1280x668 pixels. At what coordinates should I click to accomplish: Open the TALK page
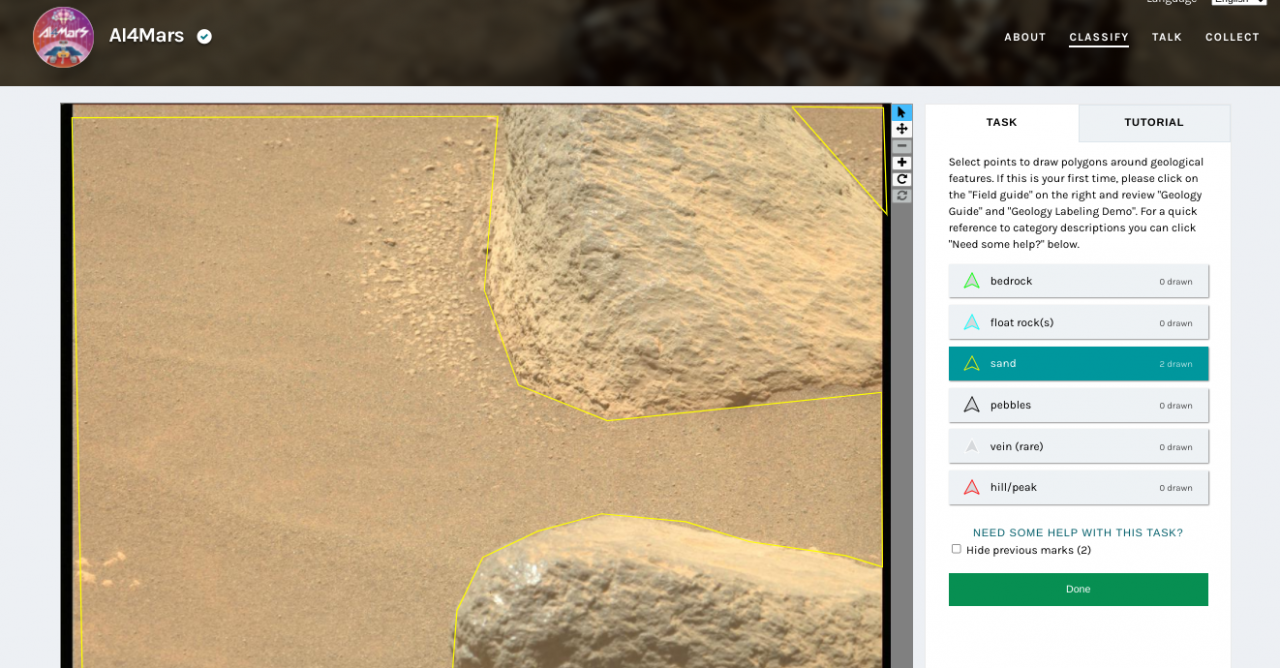[1167, 37]
